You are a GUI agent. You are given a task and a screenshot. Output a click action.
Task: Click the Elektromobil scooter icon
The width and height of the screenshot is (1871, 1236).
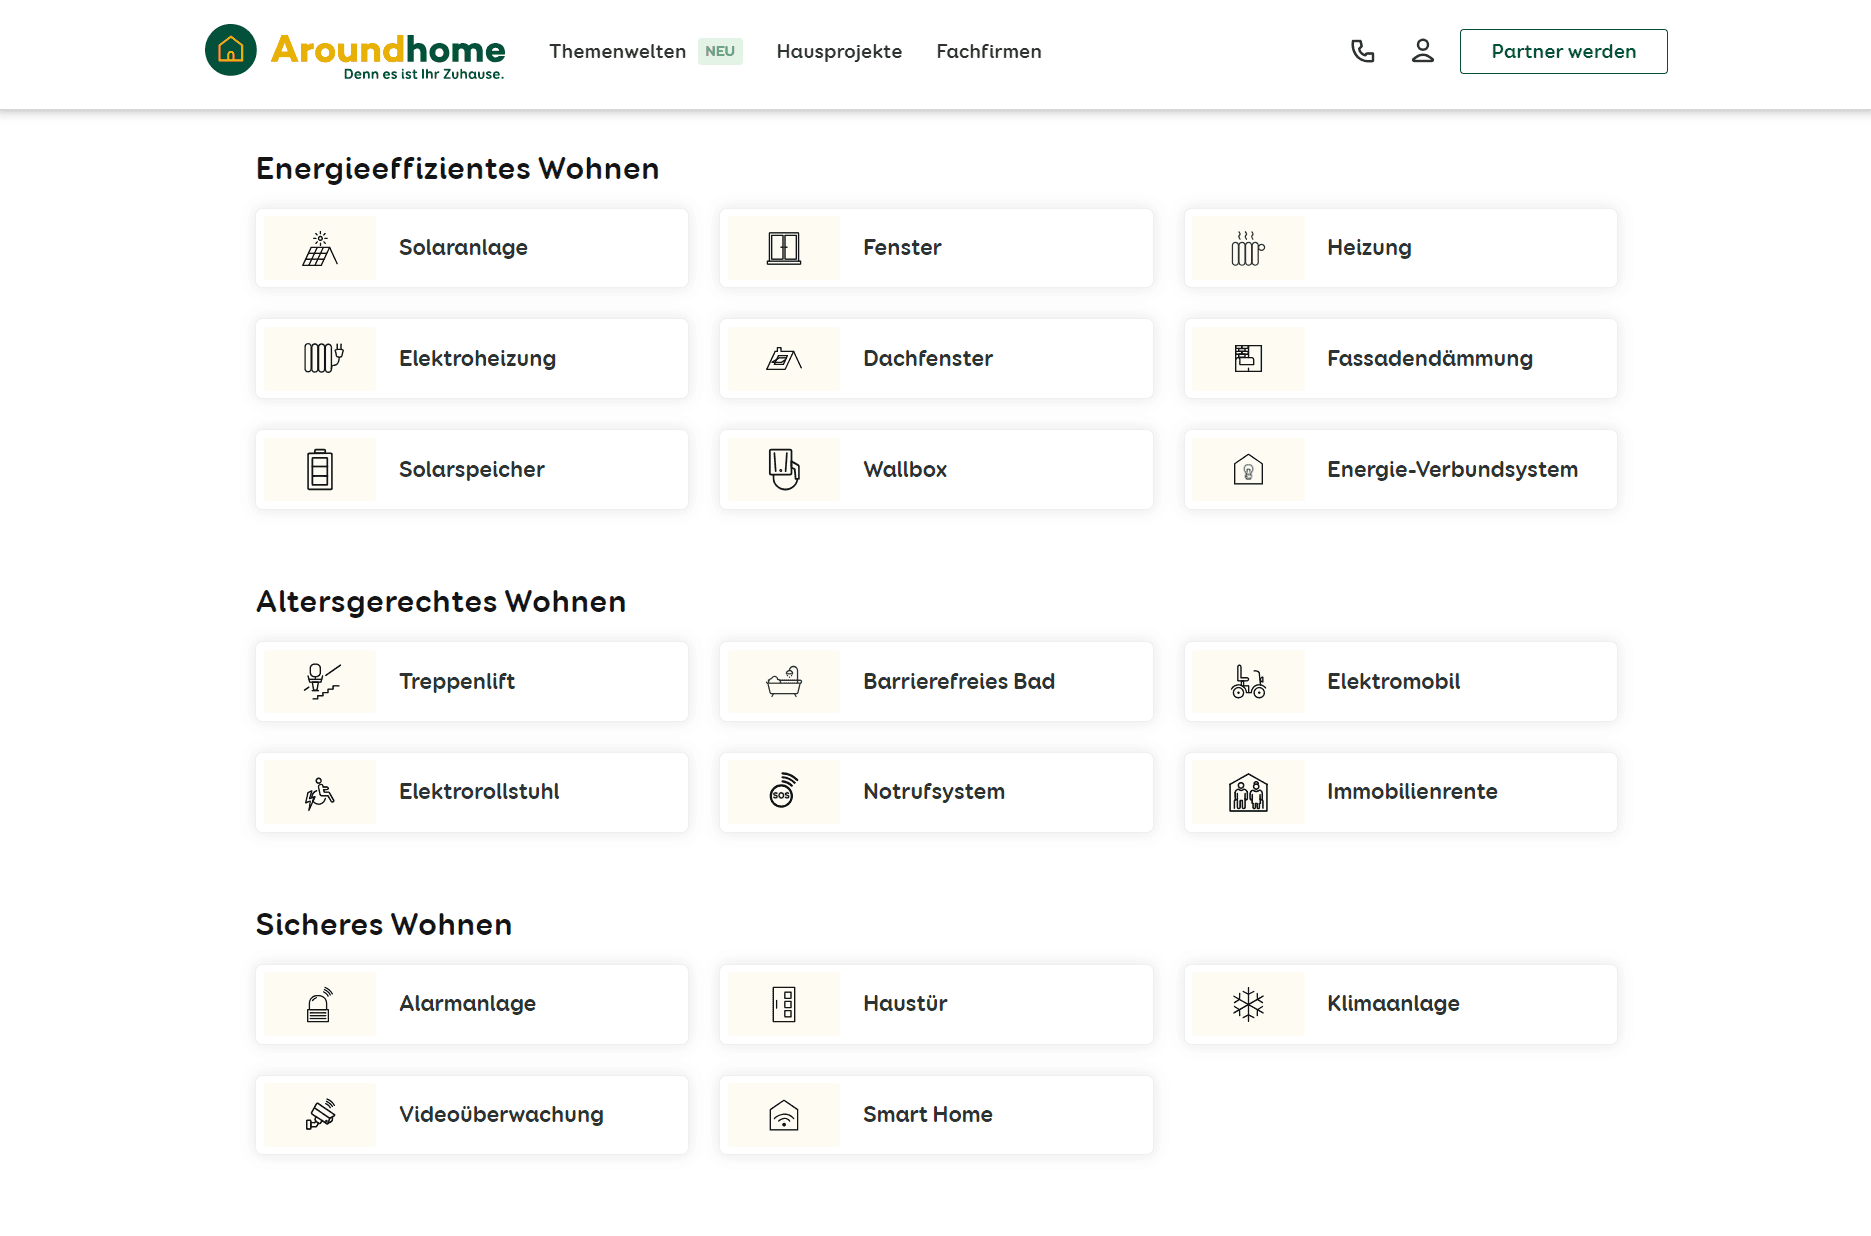[x=1248, y=681]
